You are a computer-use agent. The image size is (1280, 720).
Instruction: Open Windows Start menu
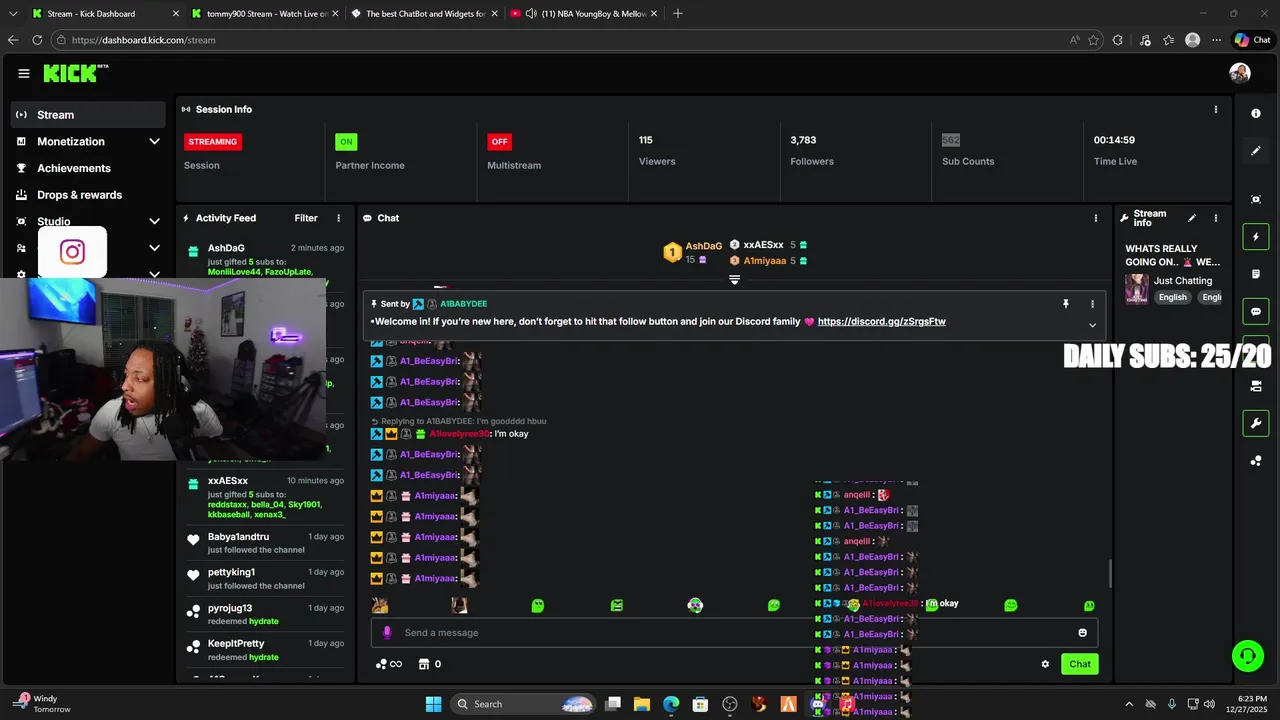433,704
